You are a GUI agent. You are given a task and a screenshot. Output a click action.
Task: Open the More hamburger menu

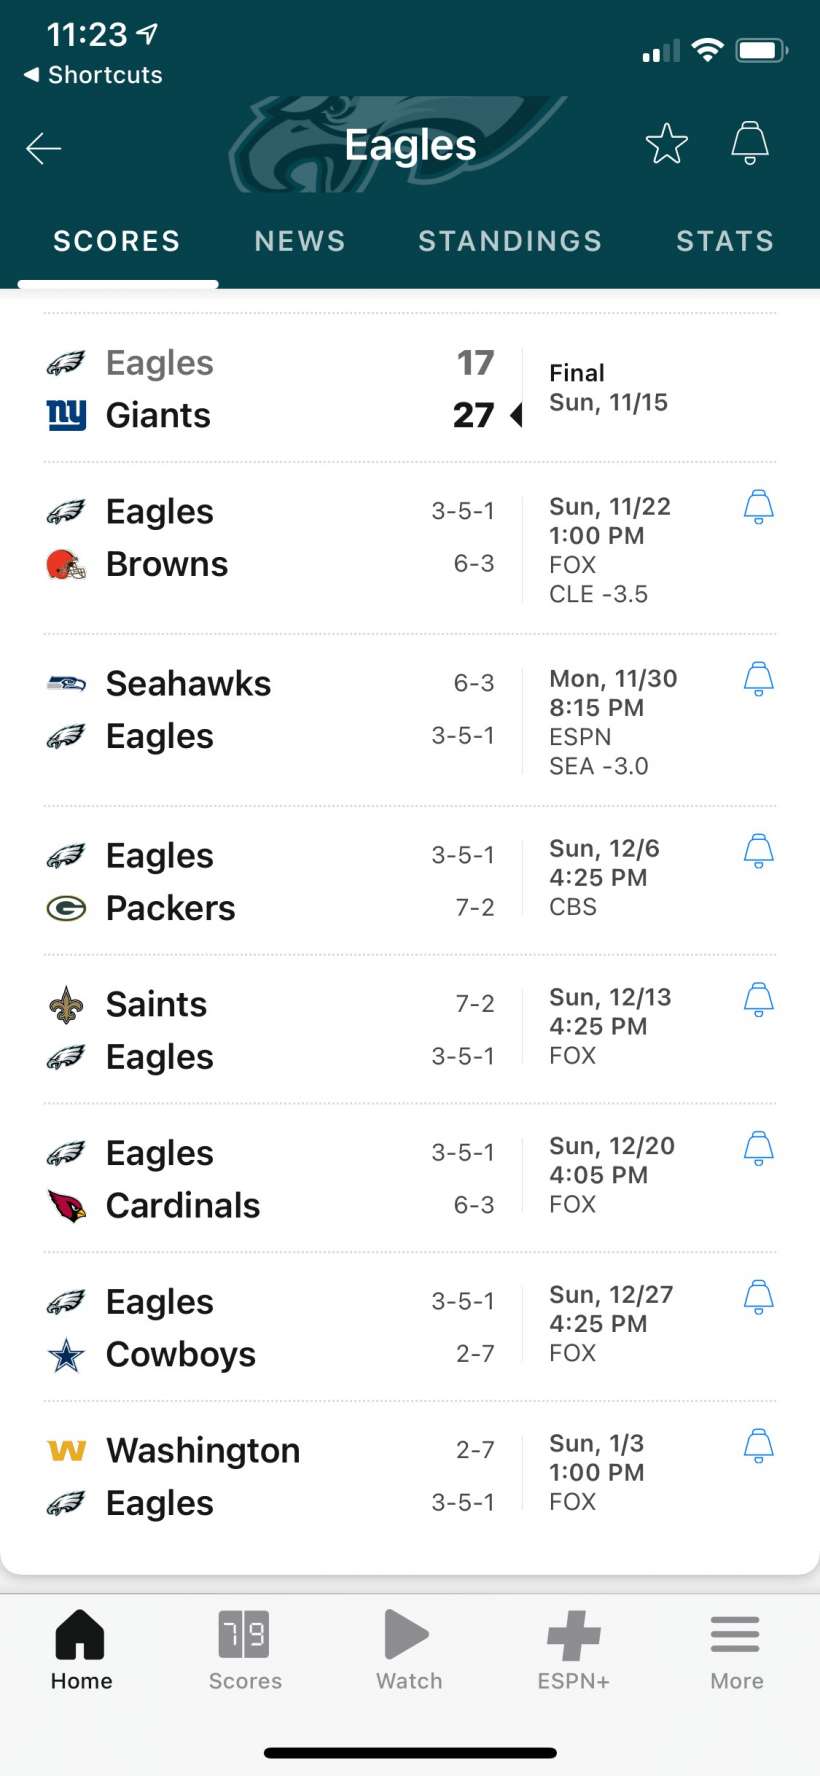click(736, 1650)
